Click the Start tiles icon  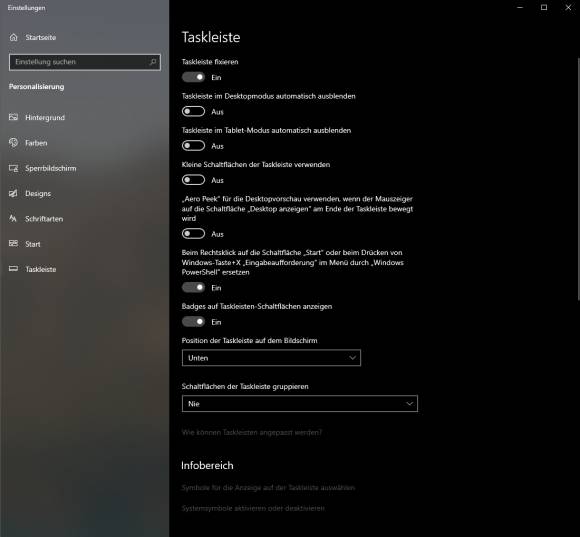[14, 244]
